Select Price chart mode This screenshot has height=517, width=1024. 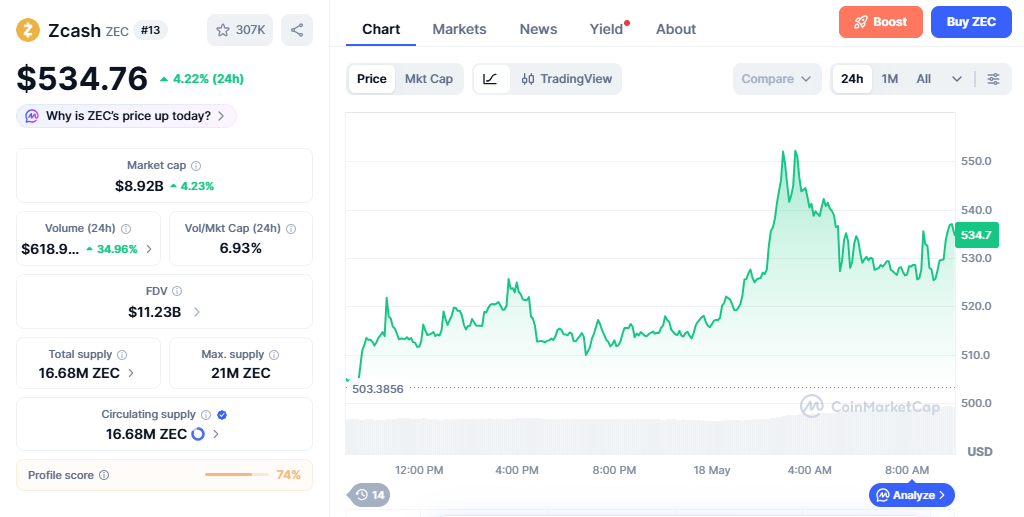372,79
